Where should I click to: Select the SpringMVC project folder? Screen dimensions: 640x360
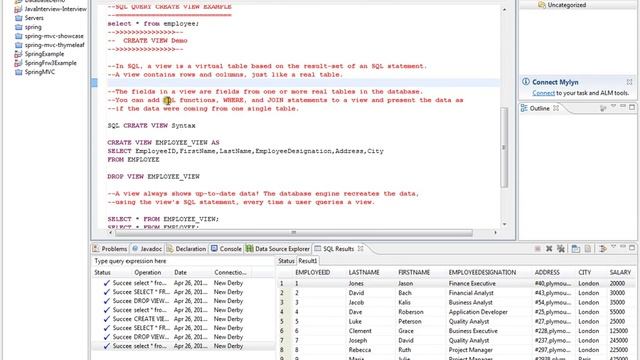(35, 72)
